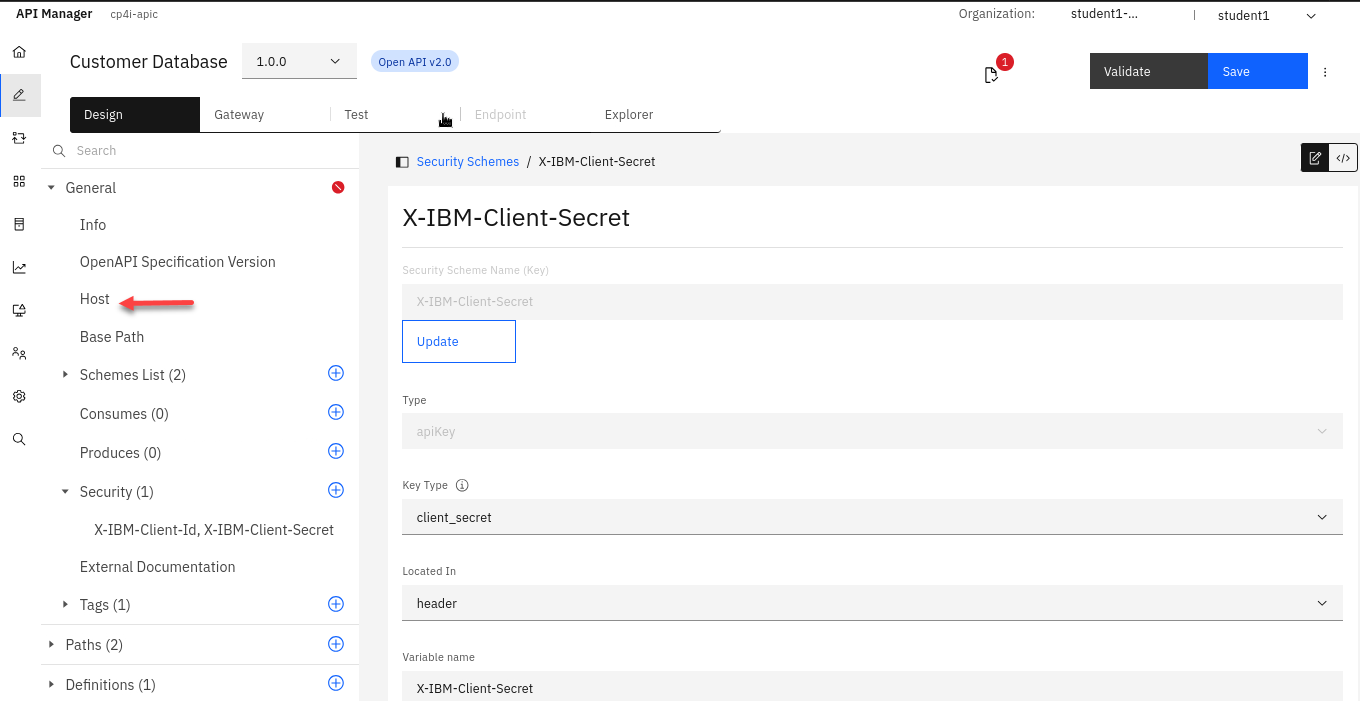Click the Security Schemes breadcrumb link
The height and width of the screenshot is (701, 1360).
pyautogui.click(x=467, y=162)
